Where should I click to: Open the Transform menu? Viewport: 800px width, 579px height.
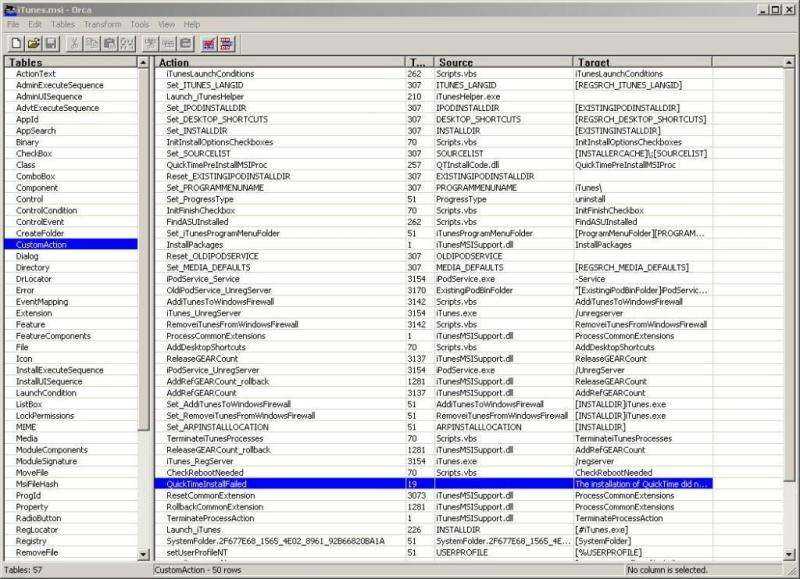[103, 24]
